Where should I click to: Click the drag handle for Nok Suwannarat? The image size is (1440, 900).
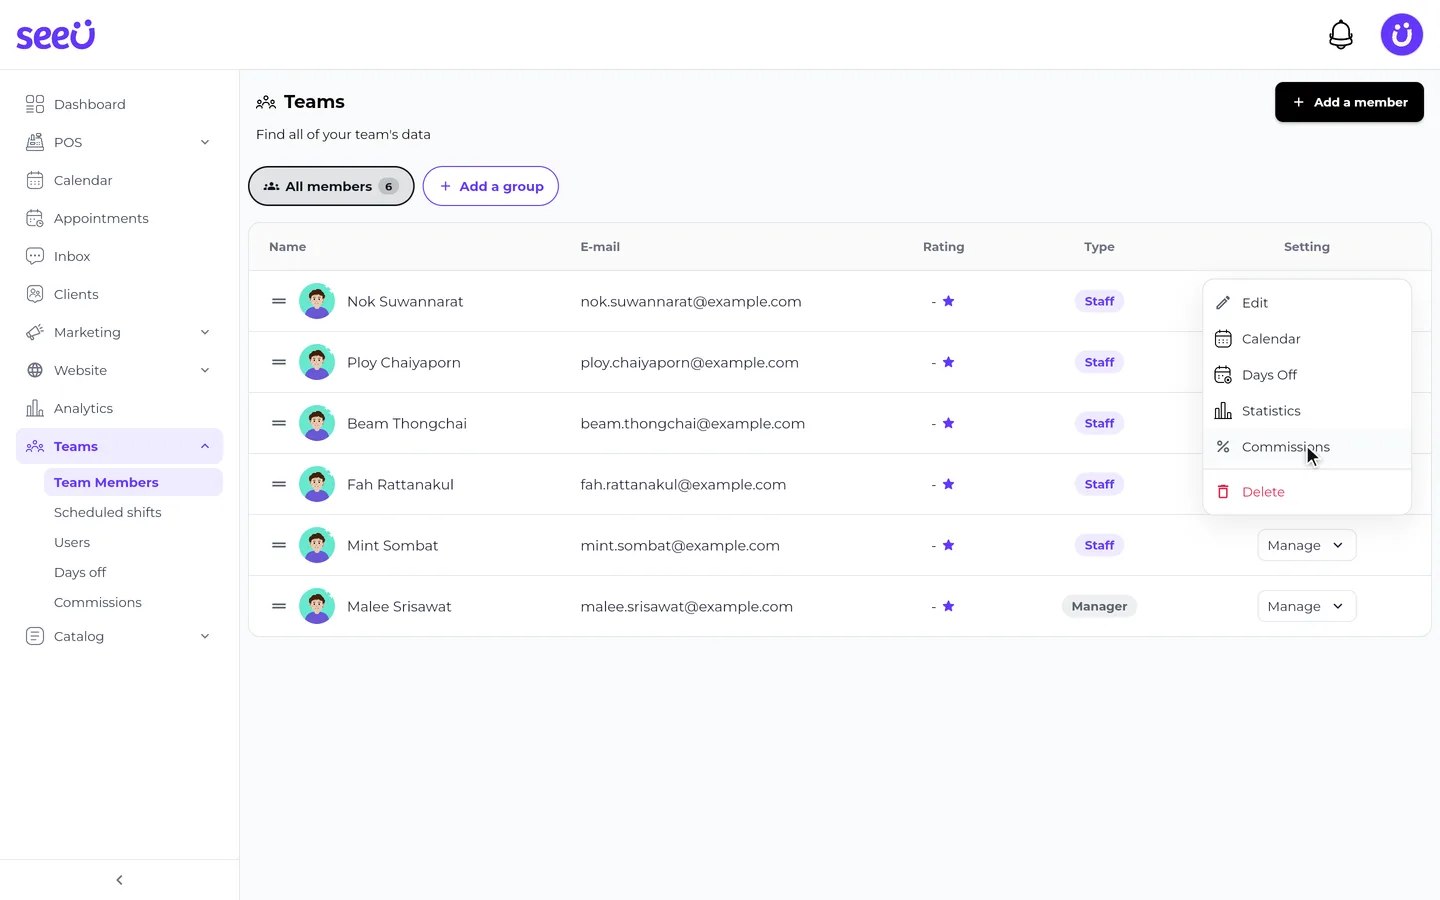(279, 301)
